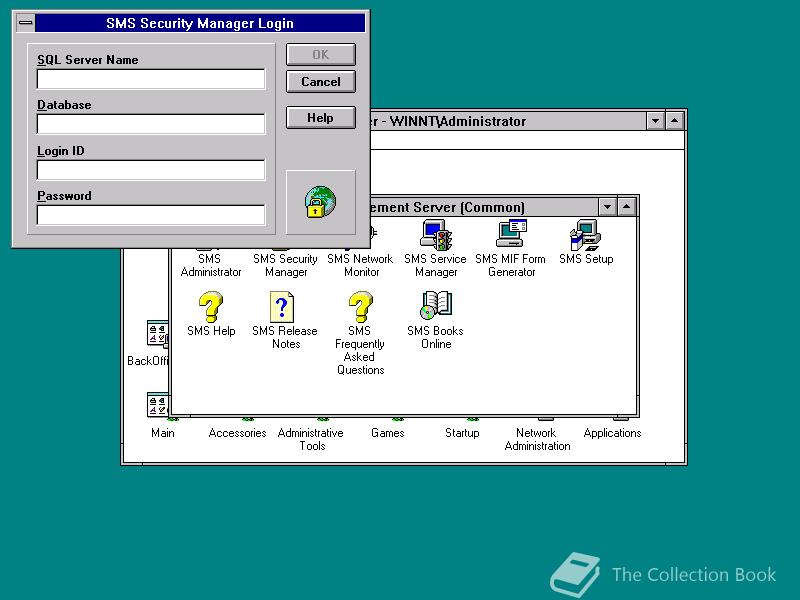Select the SMS Administrator label

click(x=211, y=265)
